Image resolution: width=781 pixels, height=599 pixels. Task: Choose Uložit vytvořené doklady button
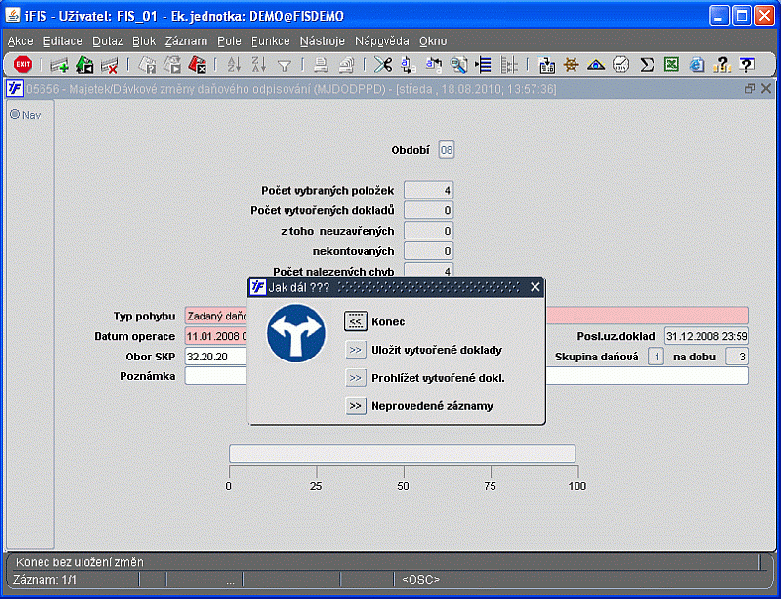(x=355, y=350)
